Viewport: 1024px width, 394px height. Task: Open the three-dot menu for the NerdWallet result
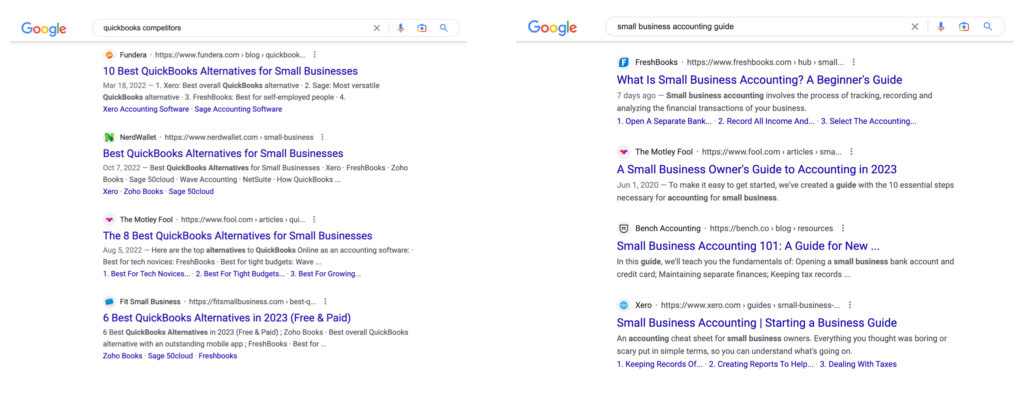click(x=323, y=137)
